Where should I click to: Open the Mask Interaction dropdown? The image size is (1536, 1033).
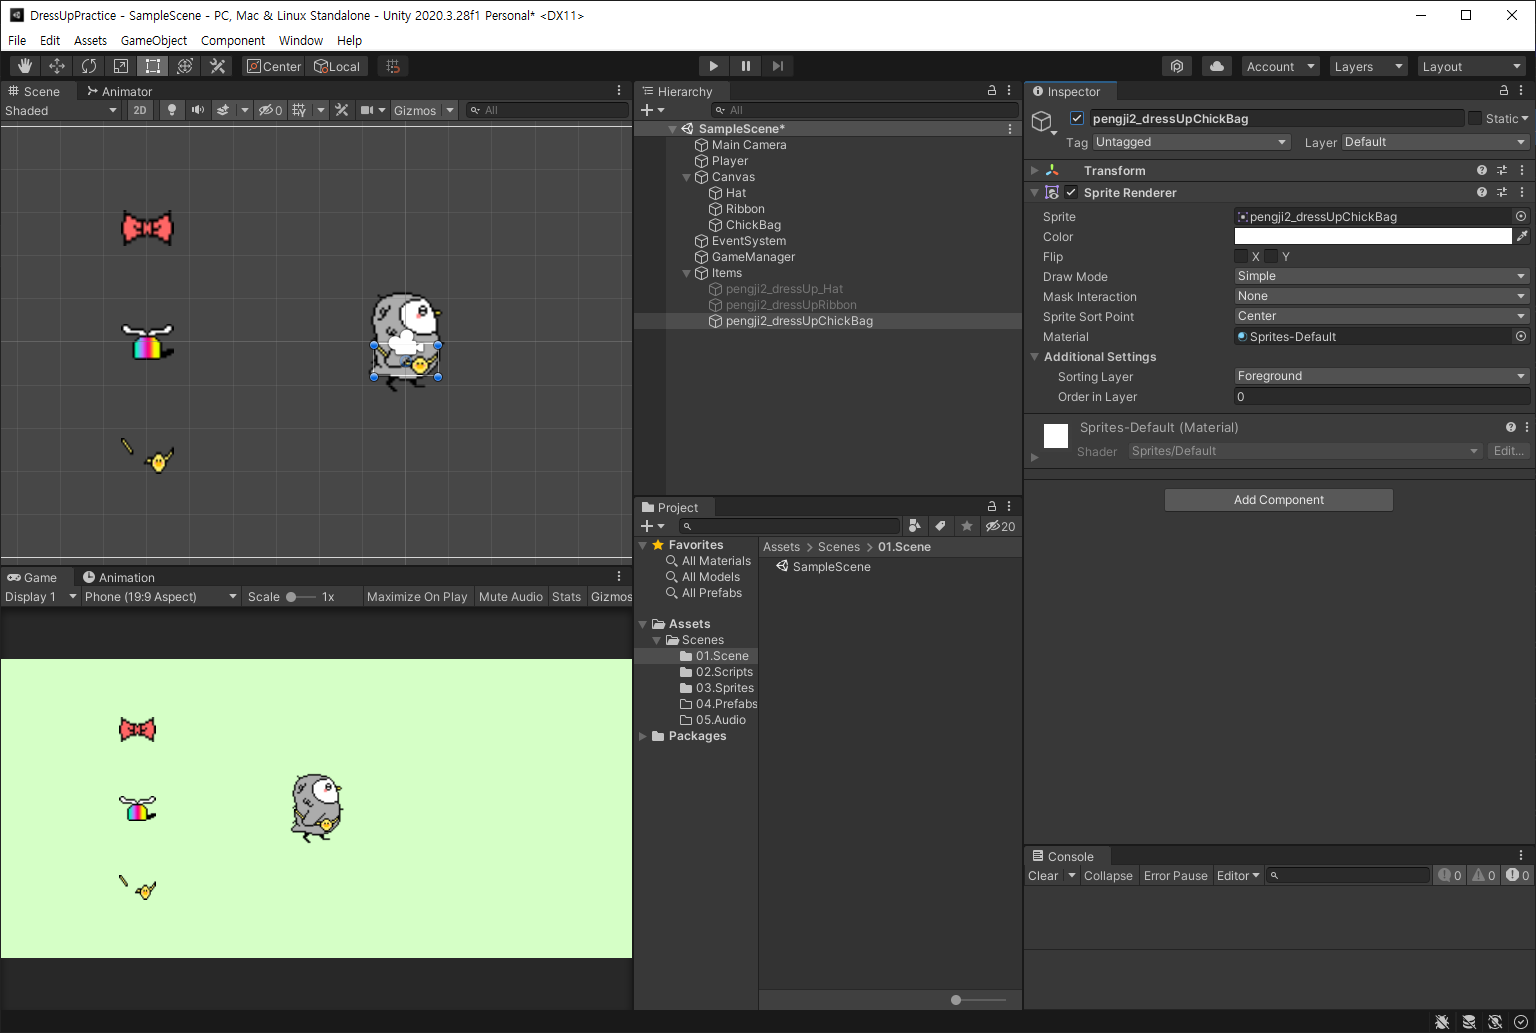[1382, 296]
